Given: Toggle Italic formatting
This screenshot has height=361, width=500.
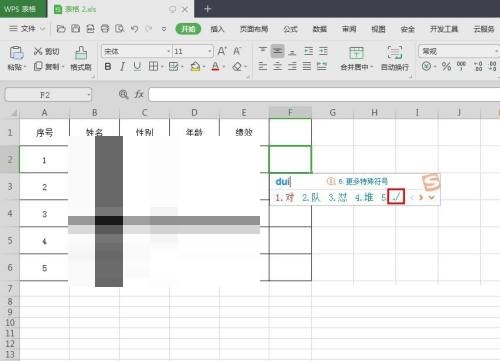Looking at the screenshot, I should (122, 66).
